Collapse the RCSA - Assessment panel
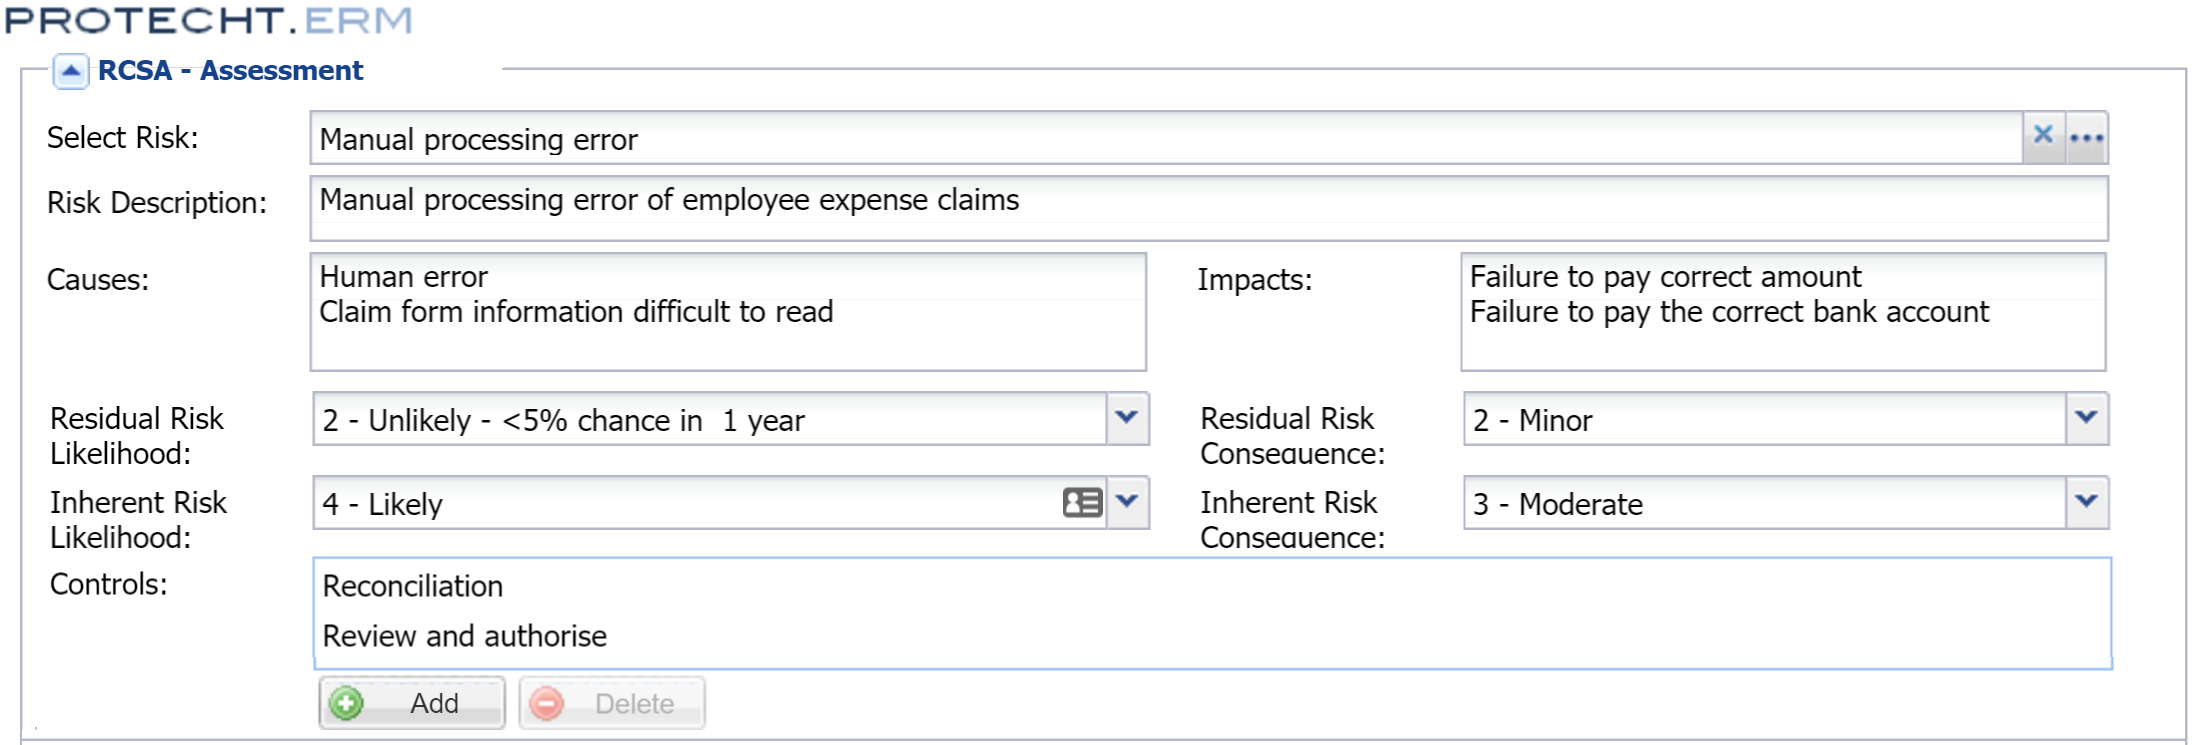Screen dimensions: 2195x745 [x=70, y=71]
